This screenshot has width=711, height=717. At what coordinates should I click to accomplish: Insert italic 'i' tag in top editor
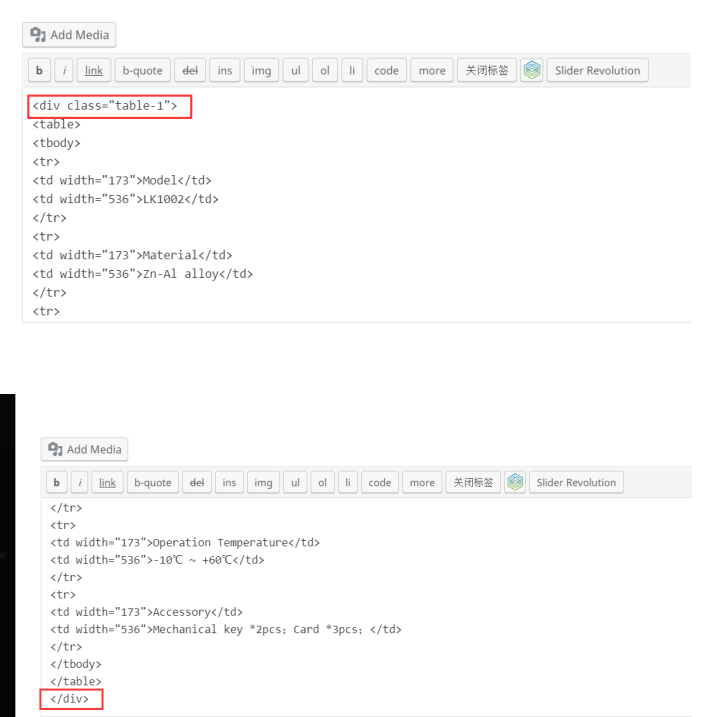(x=62, y=71)
